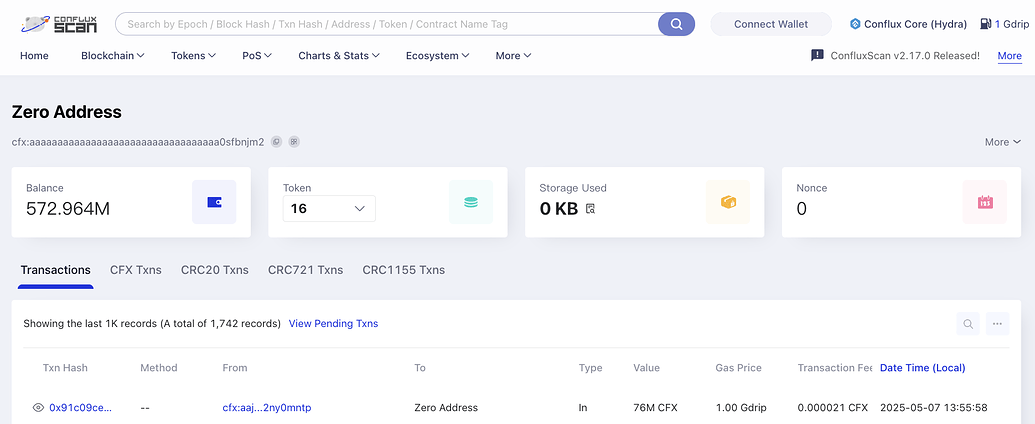Open View Pending Txns link
Image resolution: width=1035 pixels, height=424 pixels.
(x=333, y=324)
